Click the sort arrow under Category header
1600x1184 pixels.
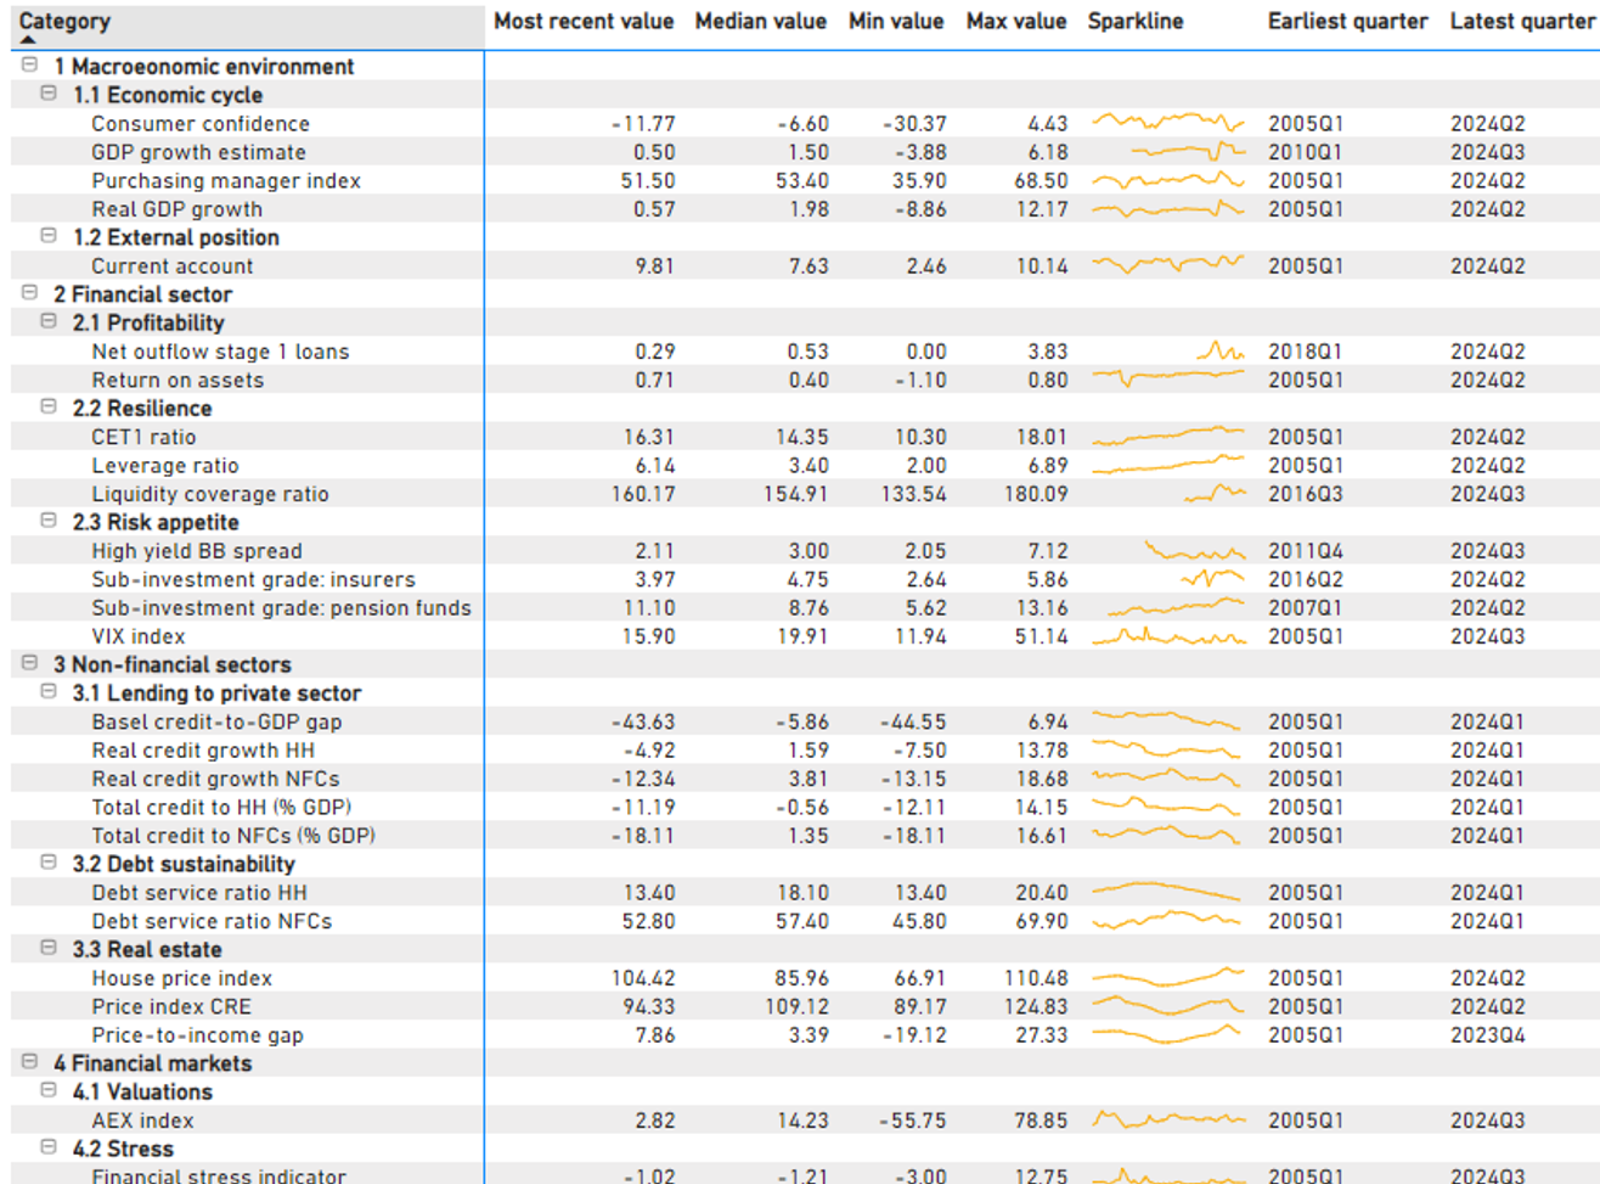tap(28, 40)
